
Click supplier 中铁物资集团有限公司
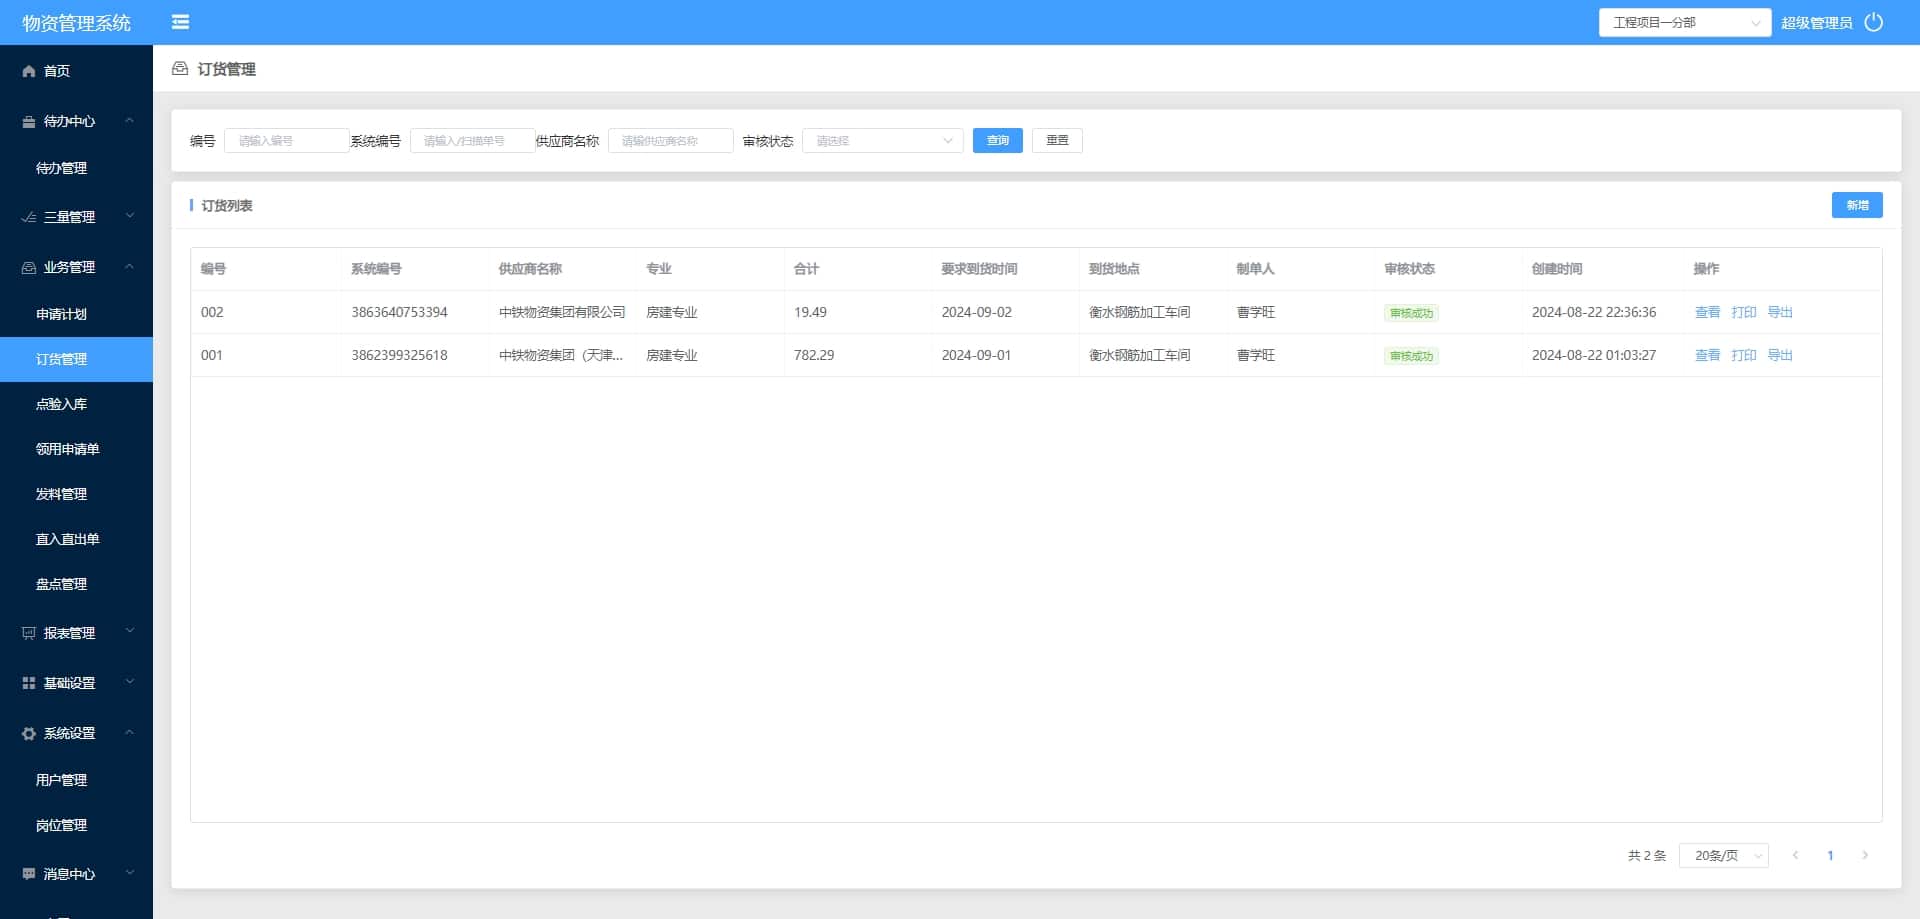[562, 312]
